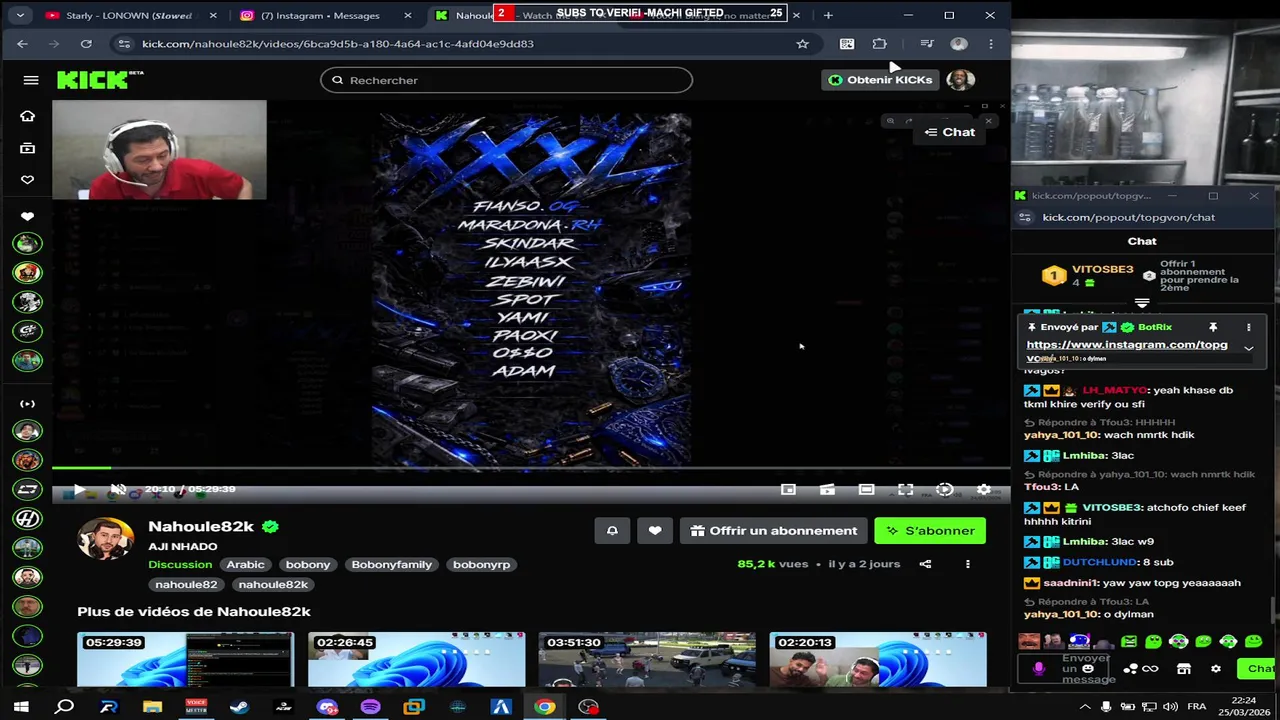Open Steam from the taskbar
Image resolution: width=1280 pixels, height=720 pixels.
point(239,707)
